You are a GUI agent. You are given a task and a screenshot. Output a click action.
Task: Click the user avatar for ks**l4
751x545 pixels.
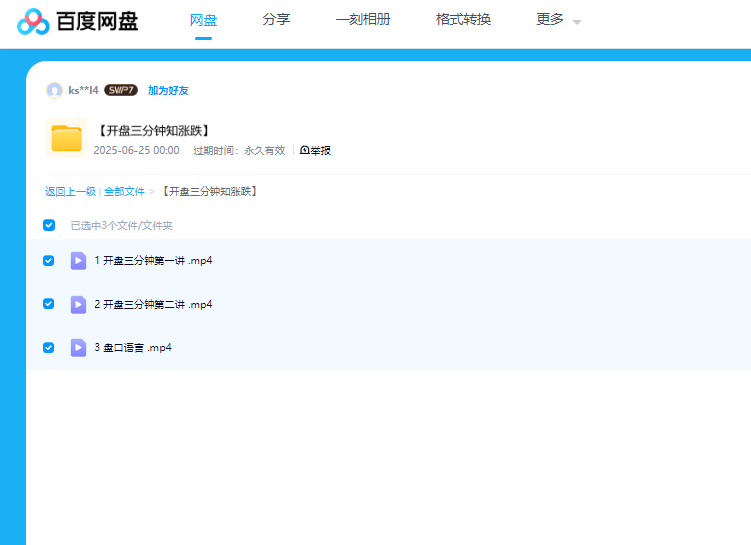point(54,90)
